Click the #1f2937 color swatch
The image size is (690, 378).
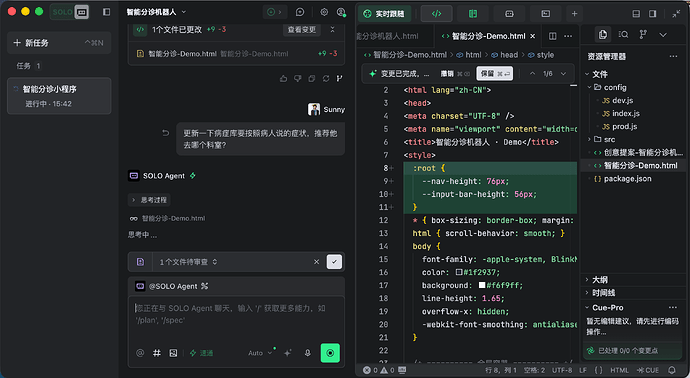459,272
